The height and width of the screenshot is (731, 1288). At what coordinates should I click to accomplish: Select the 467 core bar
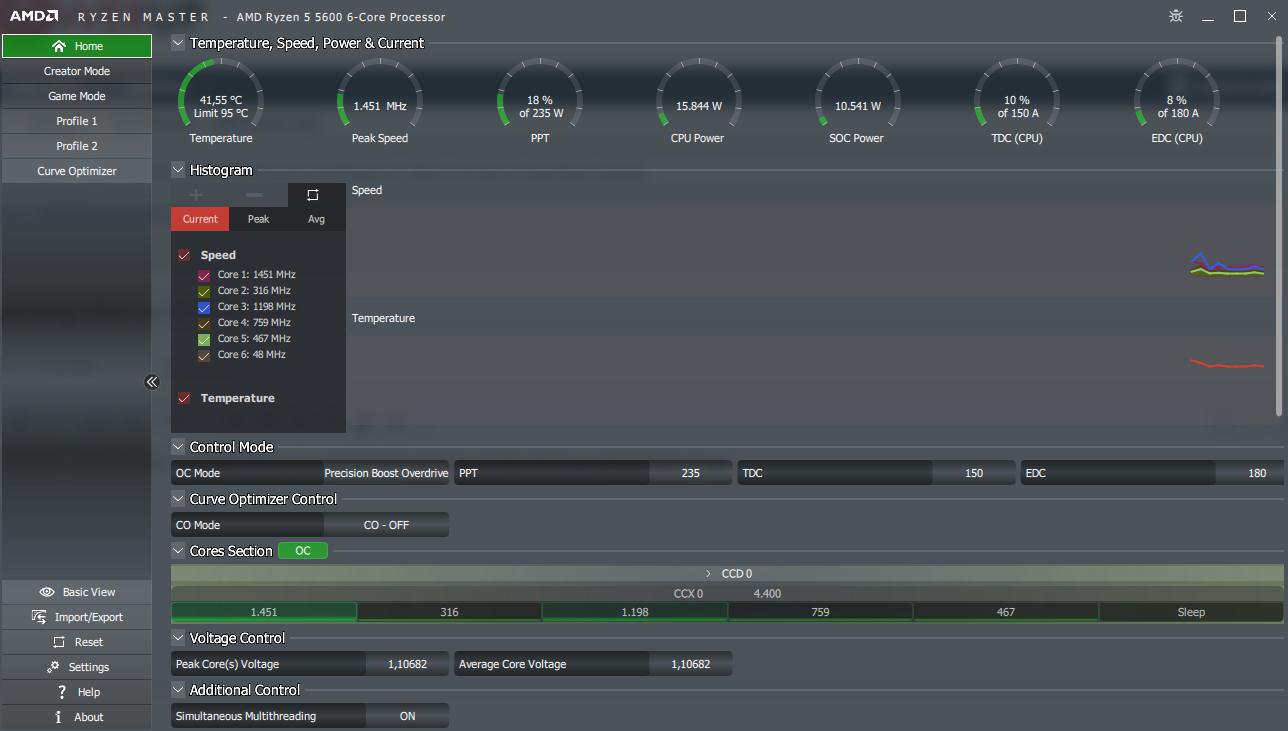tap(1006, 612)
